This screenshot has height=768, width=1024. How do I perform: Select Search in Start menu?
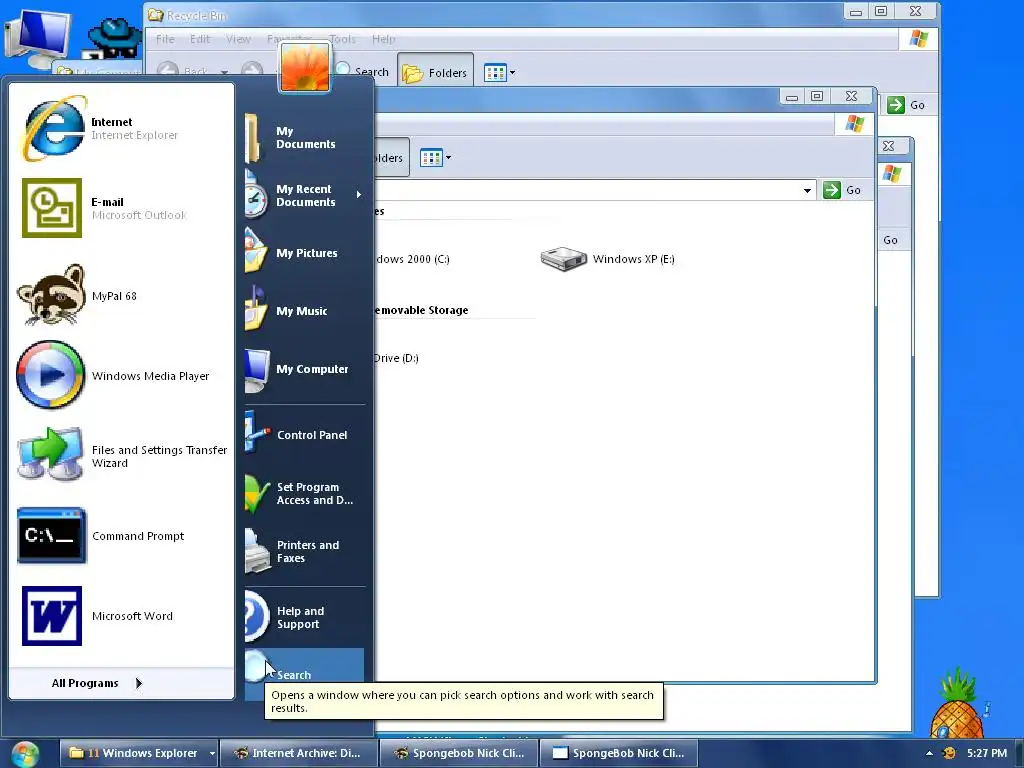coord(304,675)
